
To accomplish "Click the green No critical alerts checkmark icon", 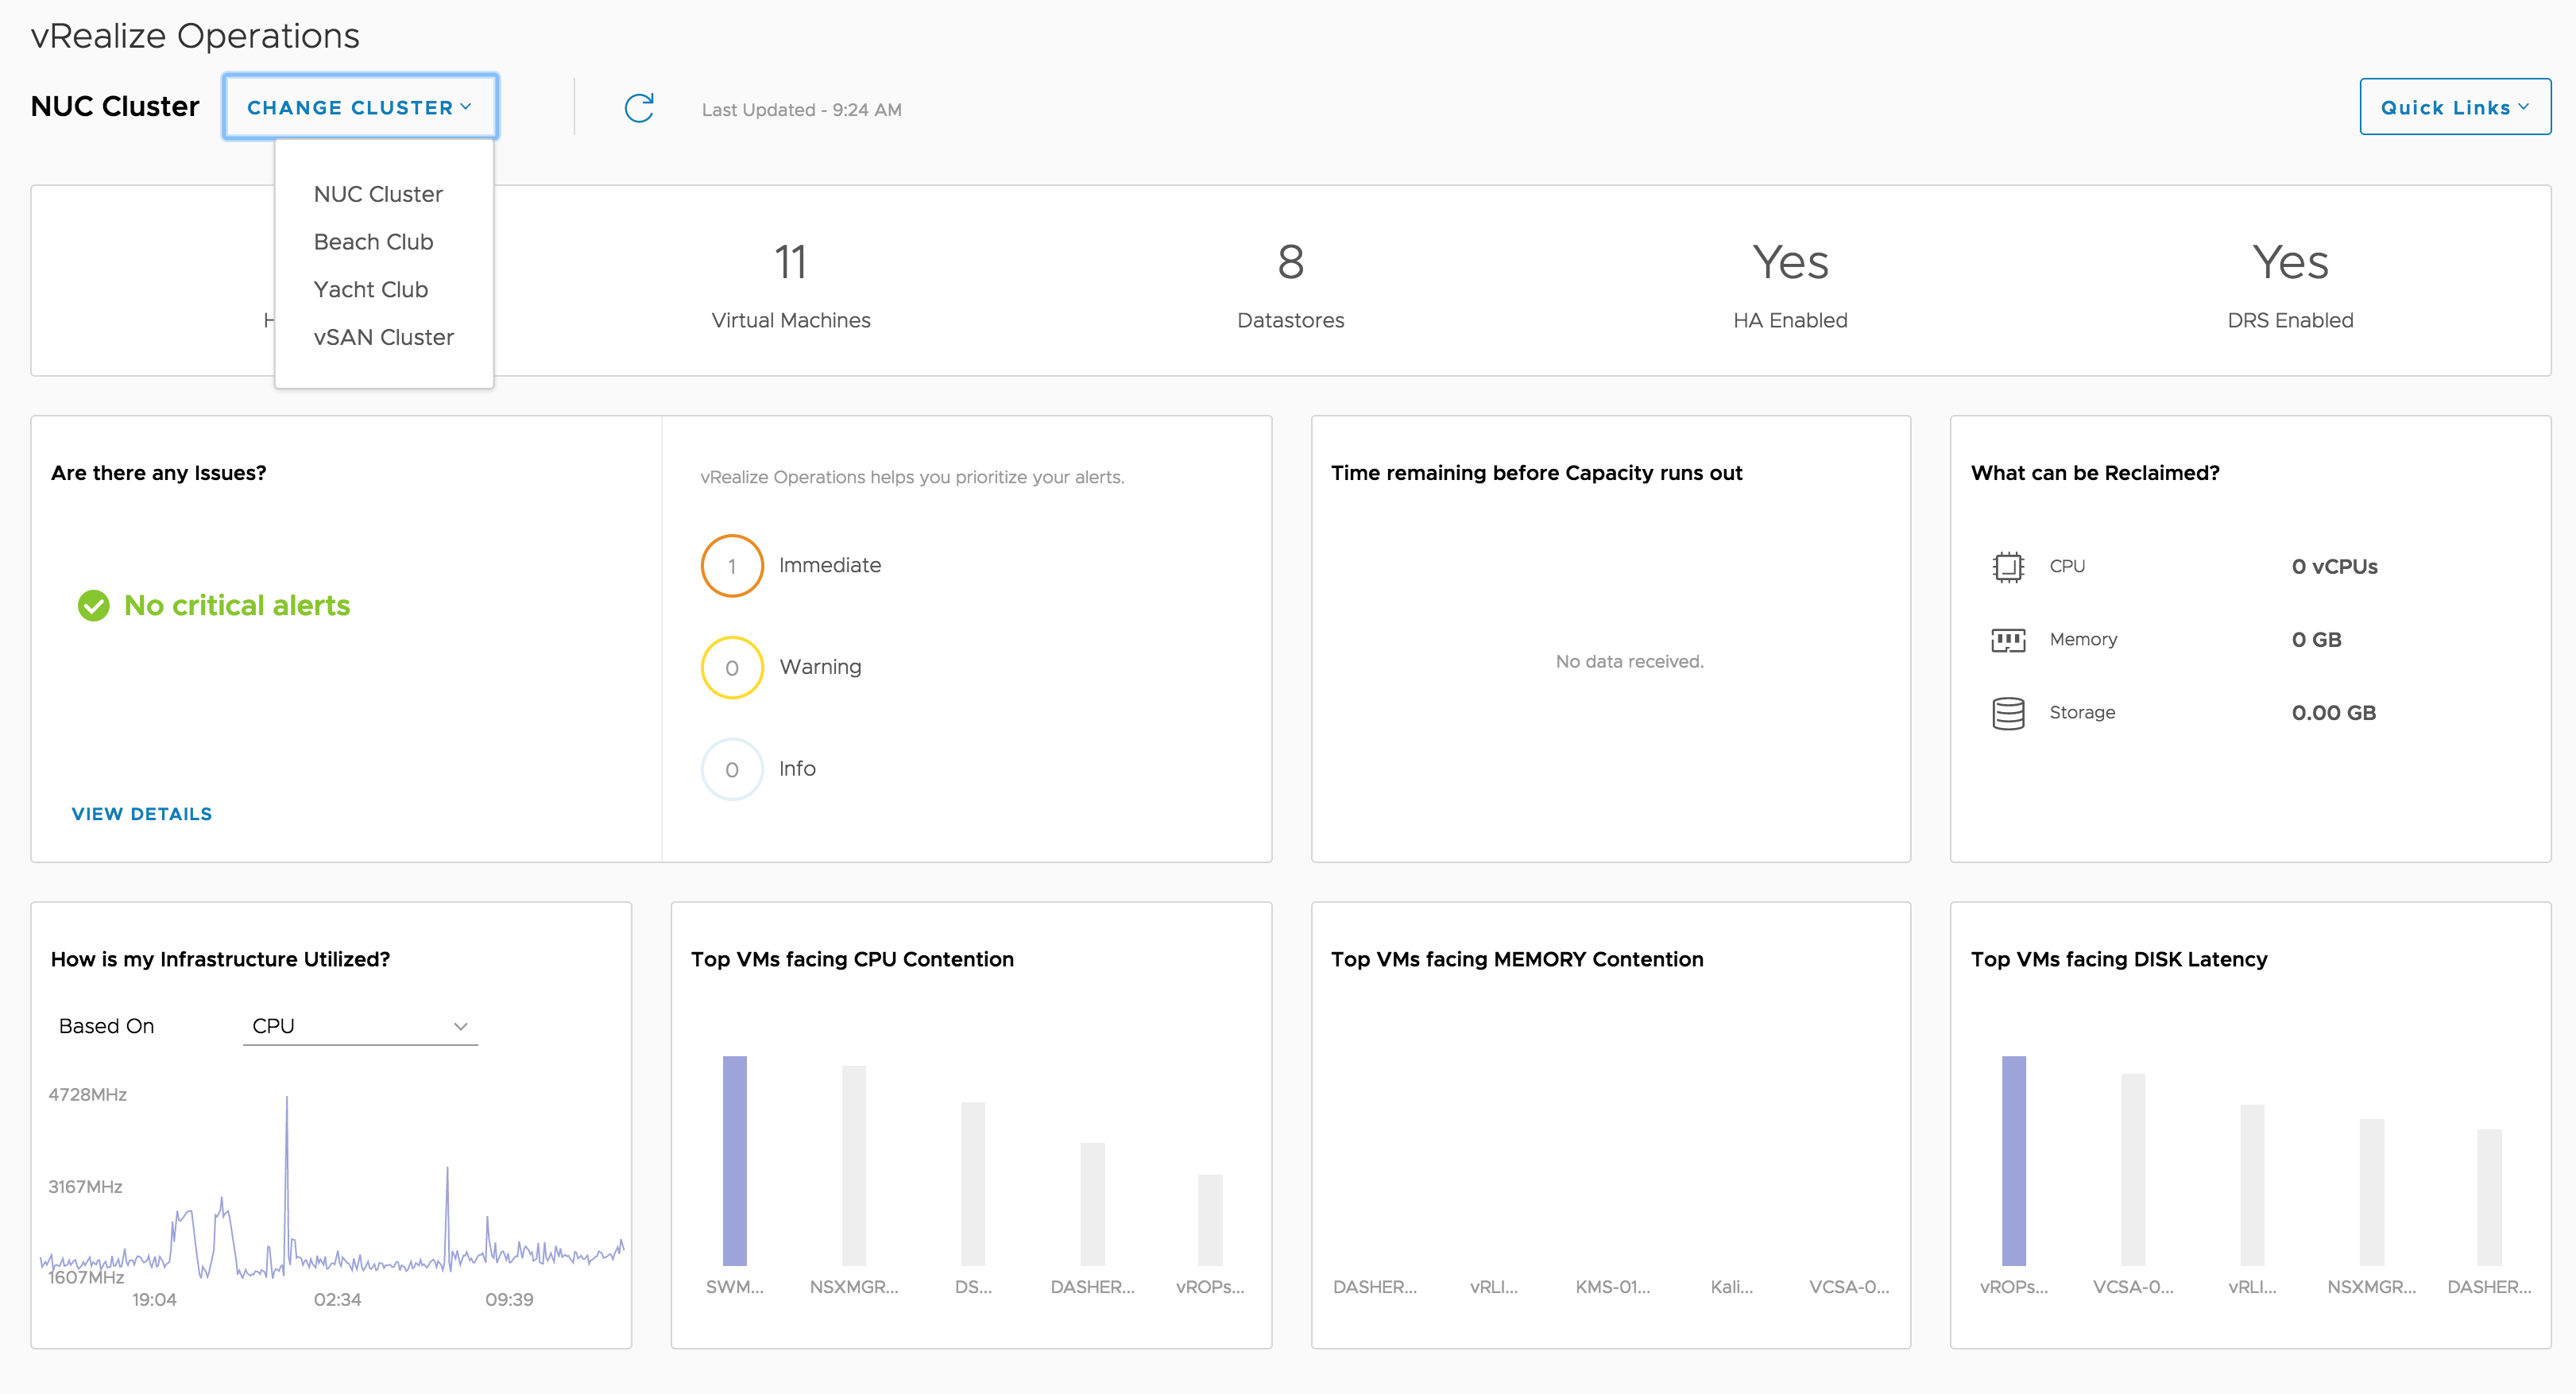I will click(x=94, y=605).
